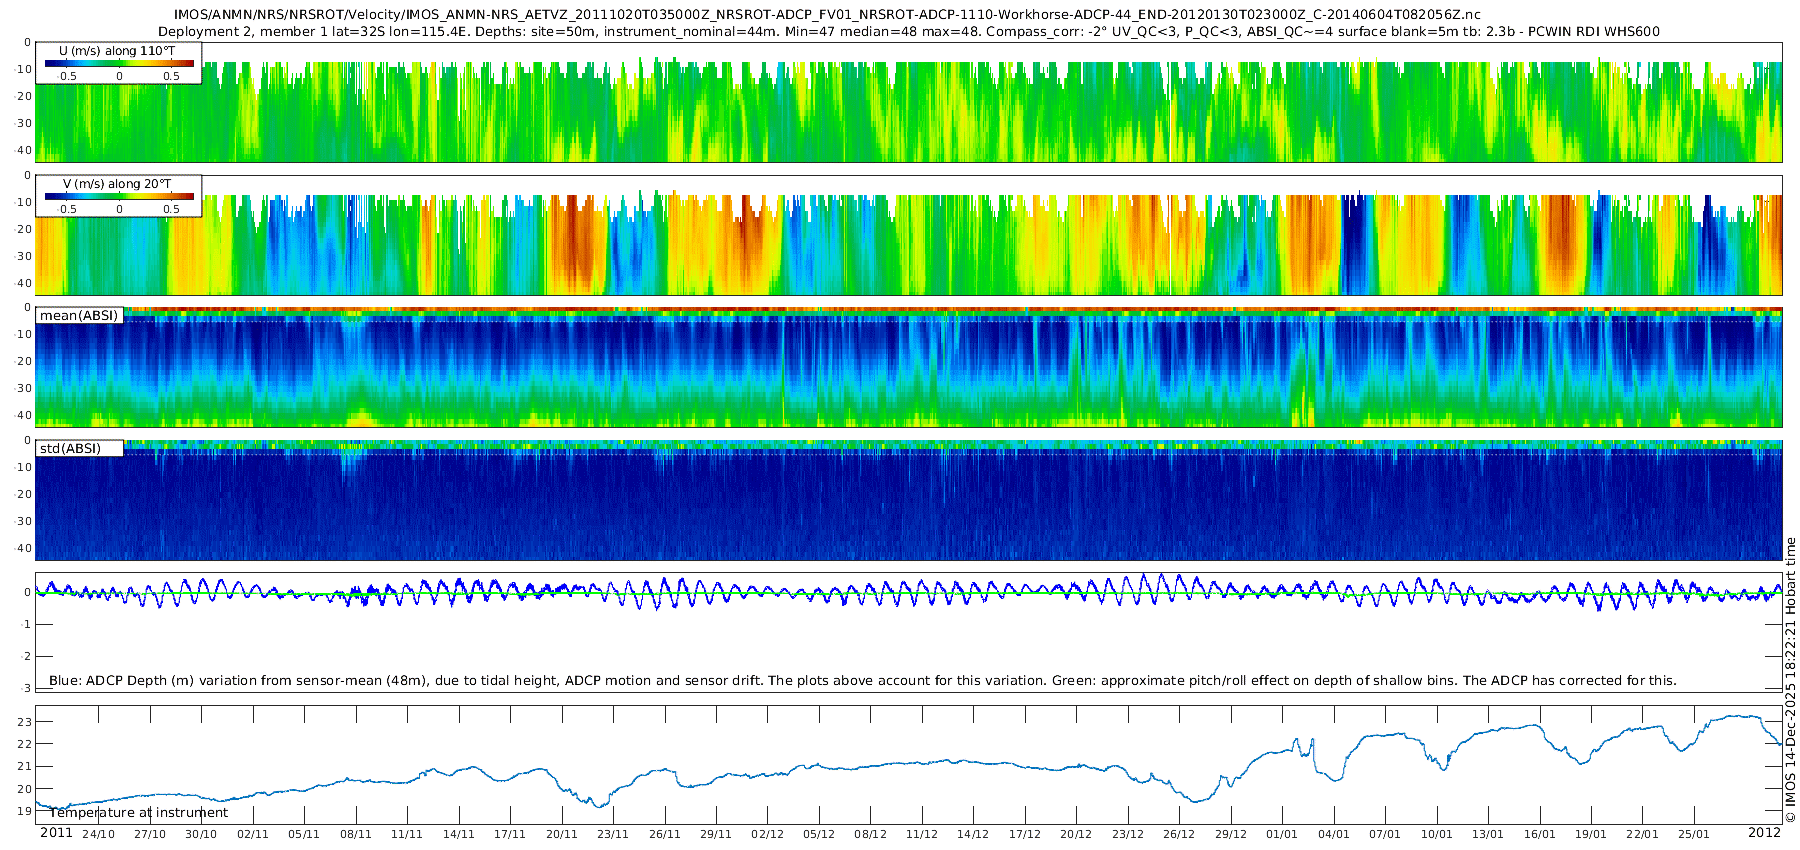Screen dimensions: 1800x850
Task: Select the 23/11 date tick label
Action: (x=612, y=834)
